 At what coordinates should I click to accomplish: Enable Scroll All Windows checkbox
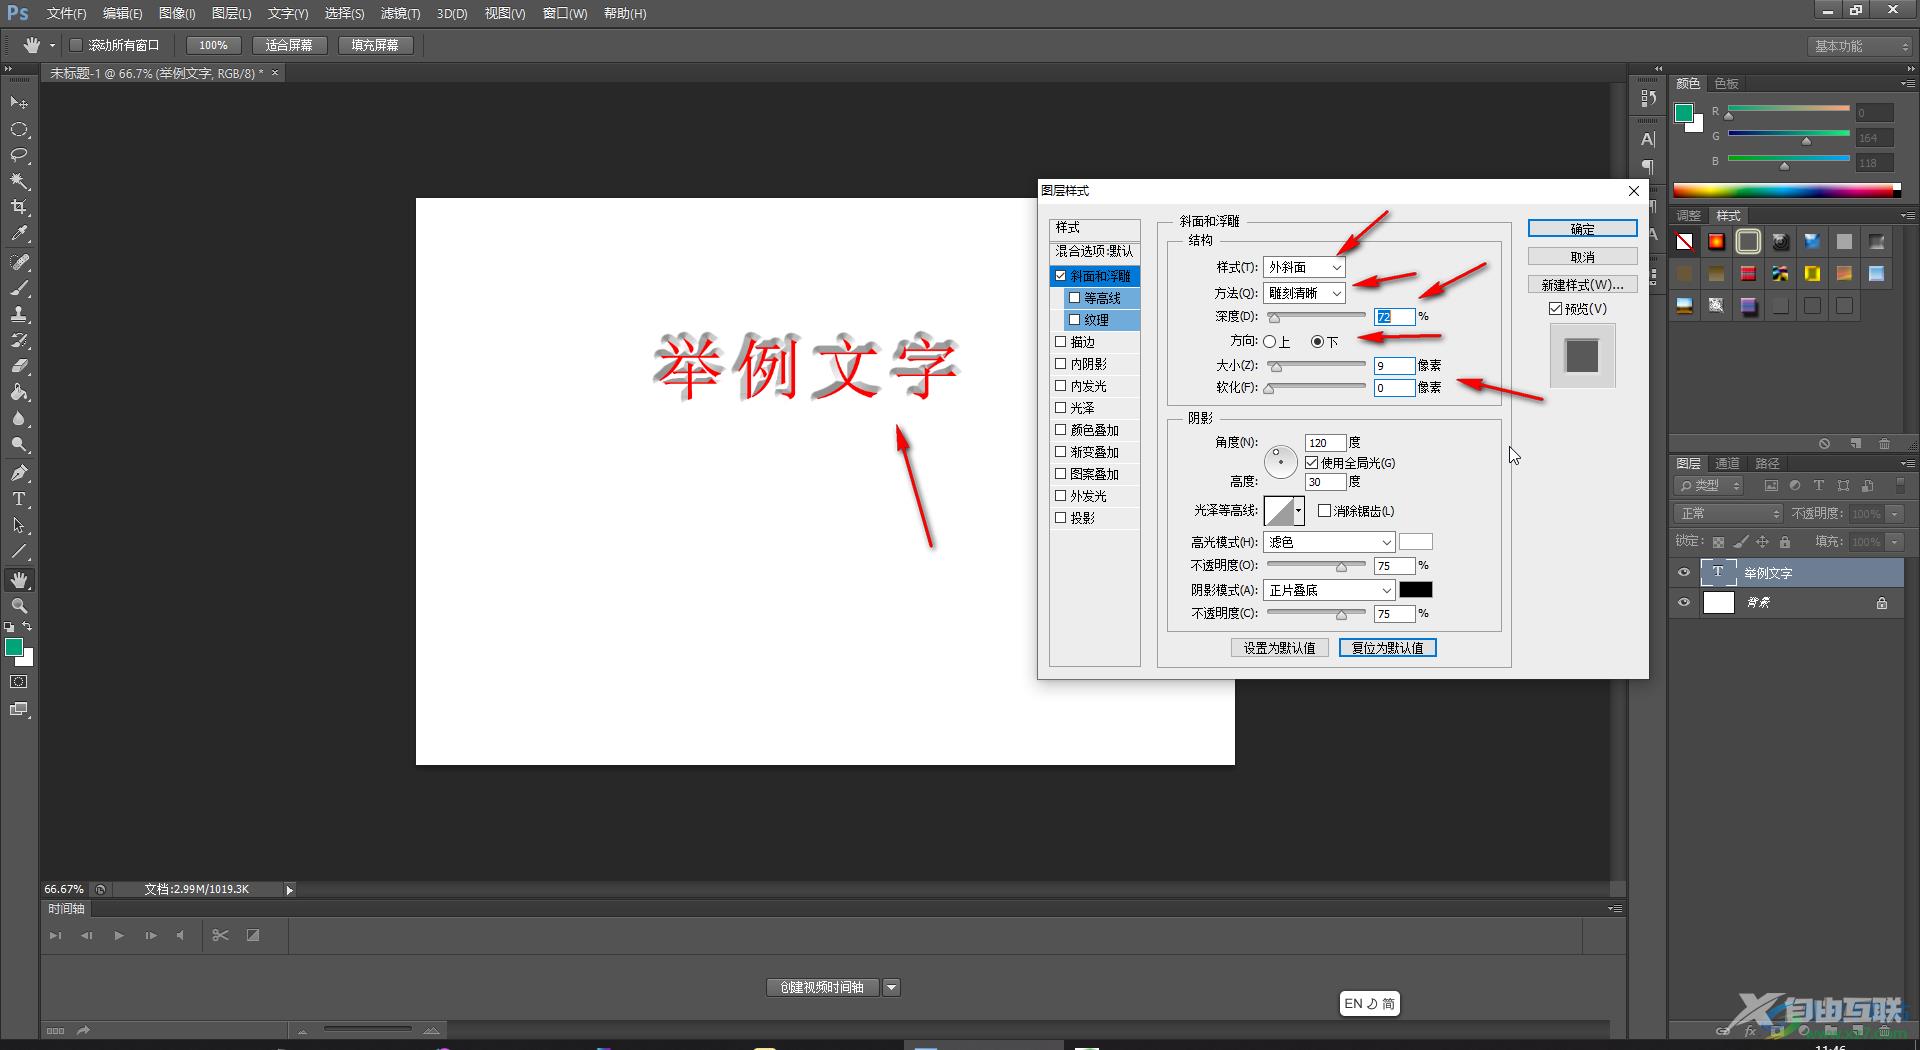pyautogui.click(x=76, y=45)
